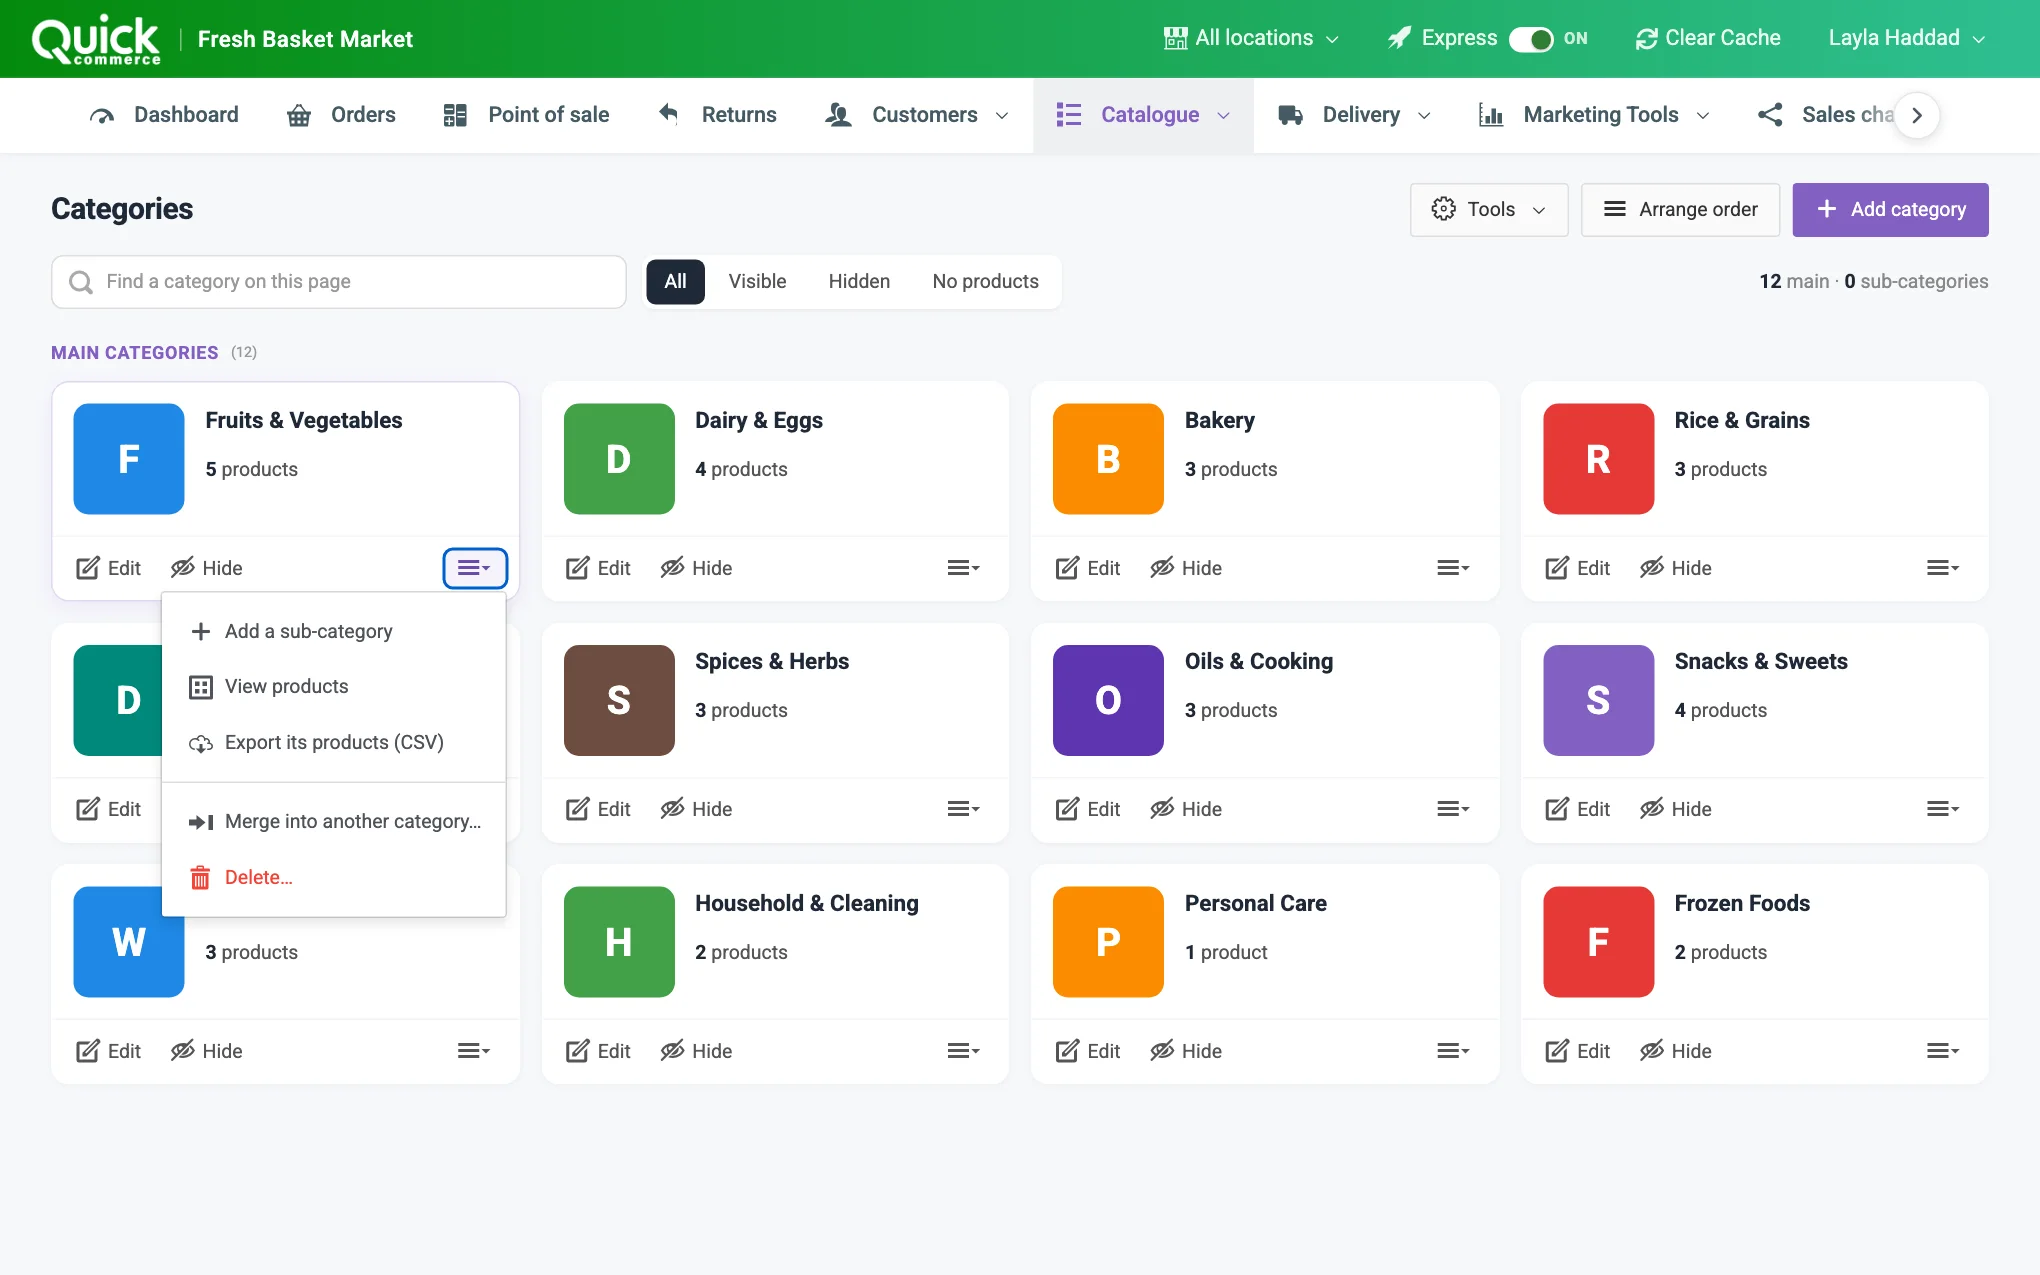Hide the Oils & Cooking category
Viewport: 2040px width, 1275px height.
click(1186, 809)
